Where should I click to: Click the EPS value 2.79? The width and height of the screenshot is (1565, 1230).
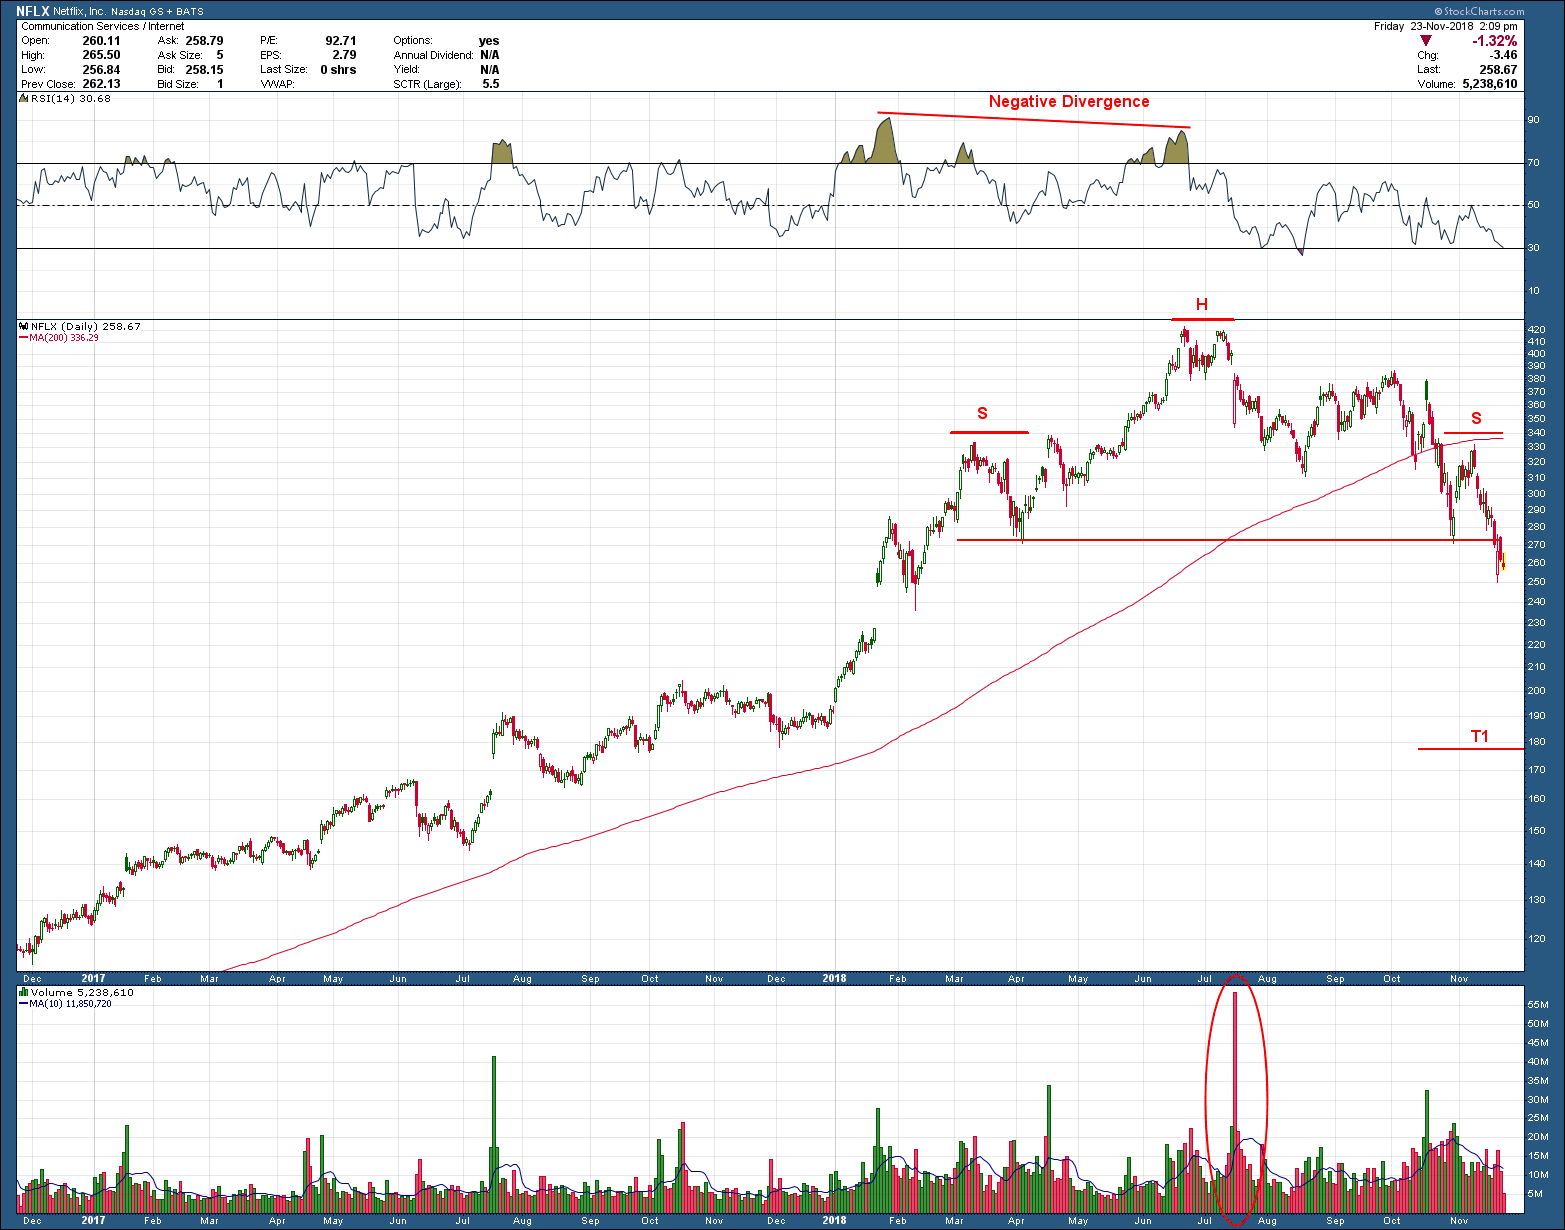[x=344, y=55]
